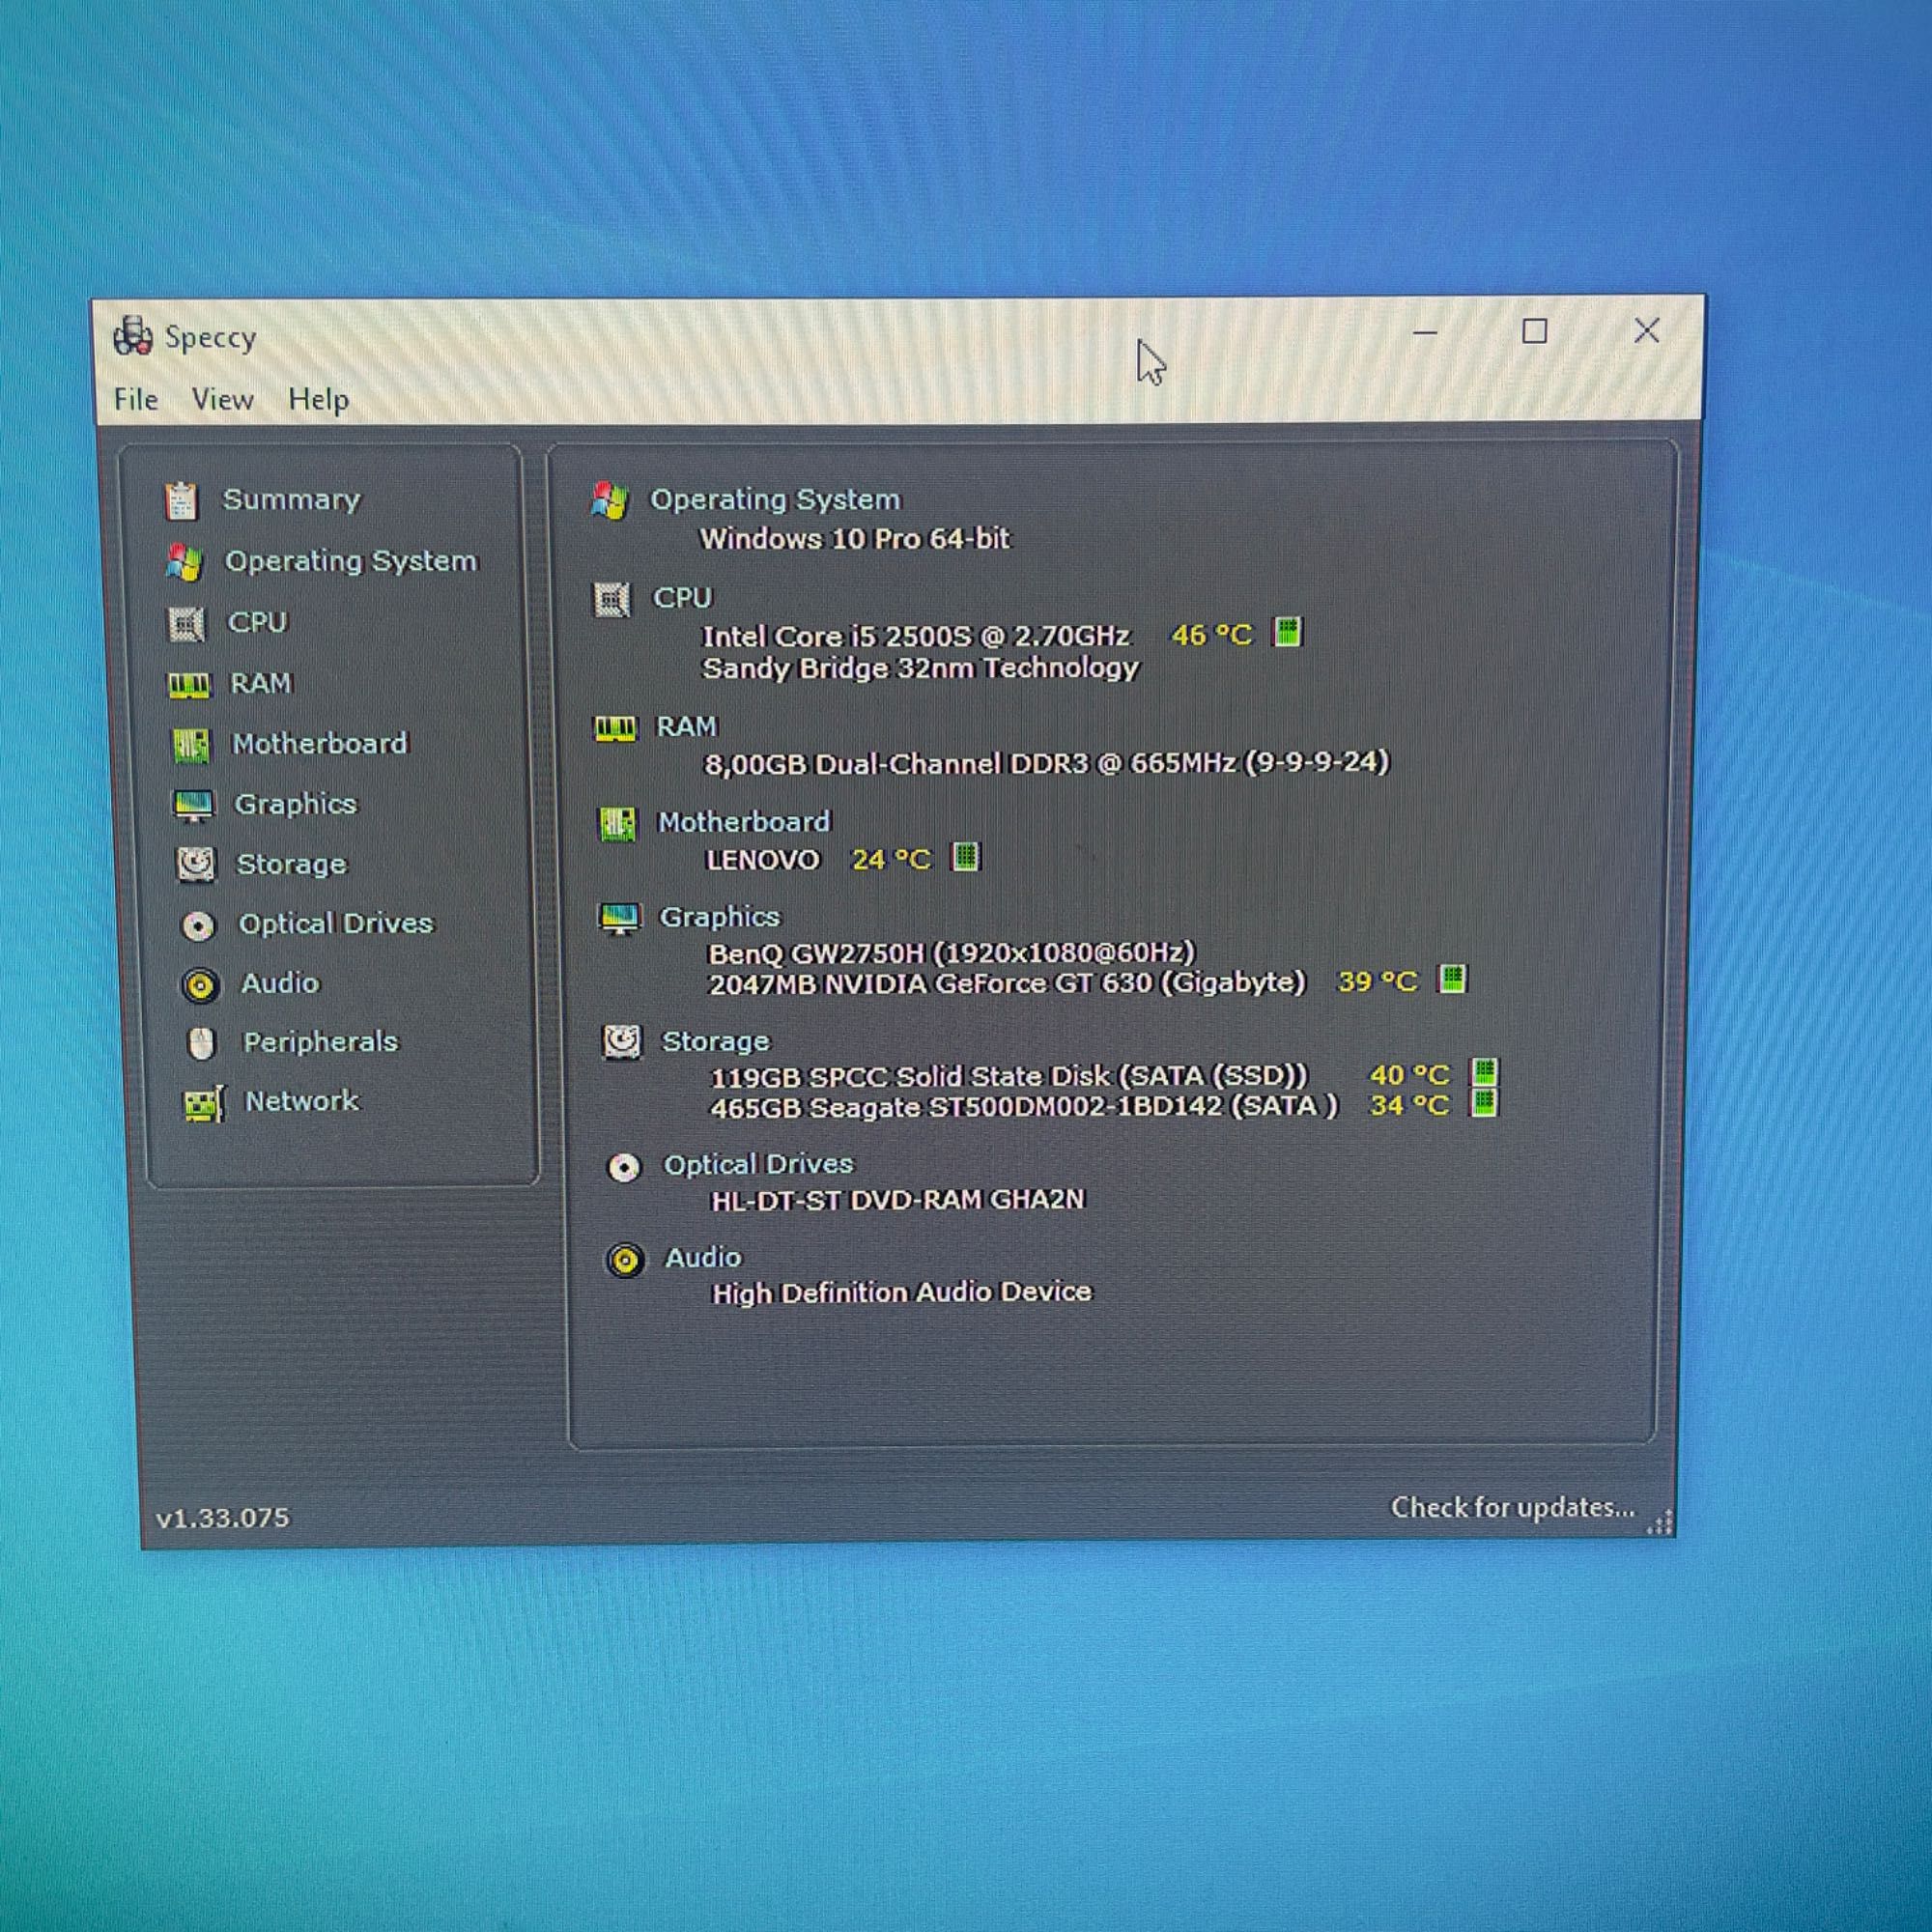
Task: Click the Audio speaker icon in sidebar
Action: click(x=200, y=986)
